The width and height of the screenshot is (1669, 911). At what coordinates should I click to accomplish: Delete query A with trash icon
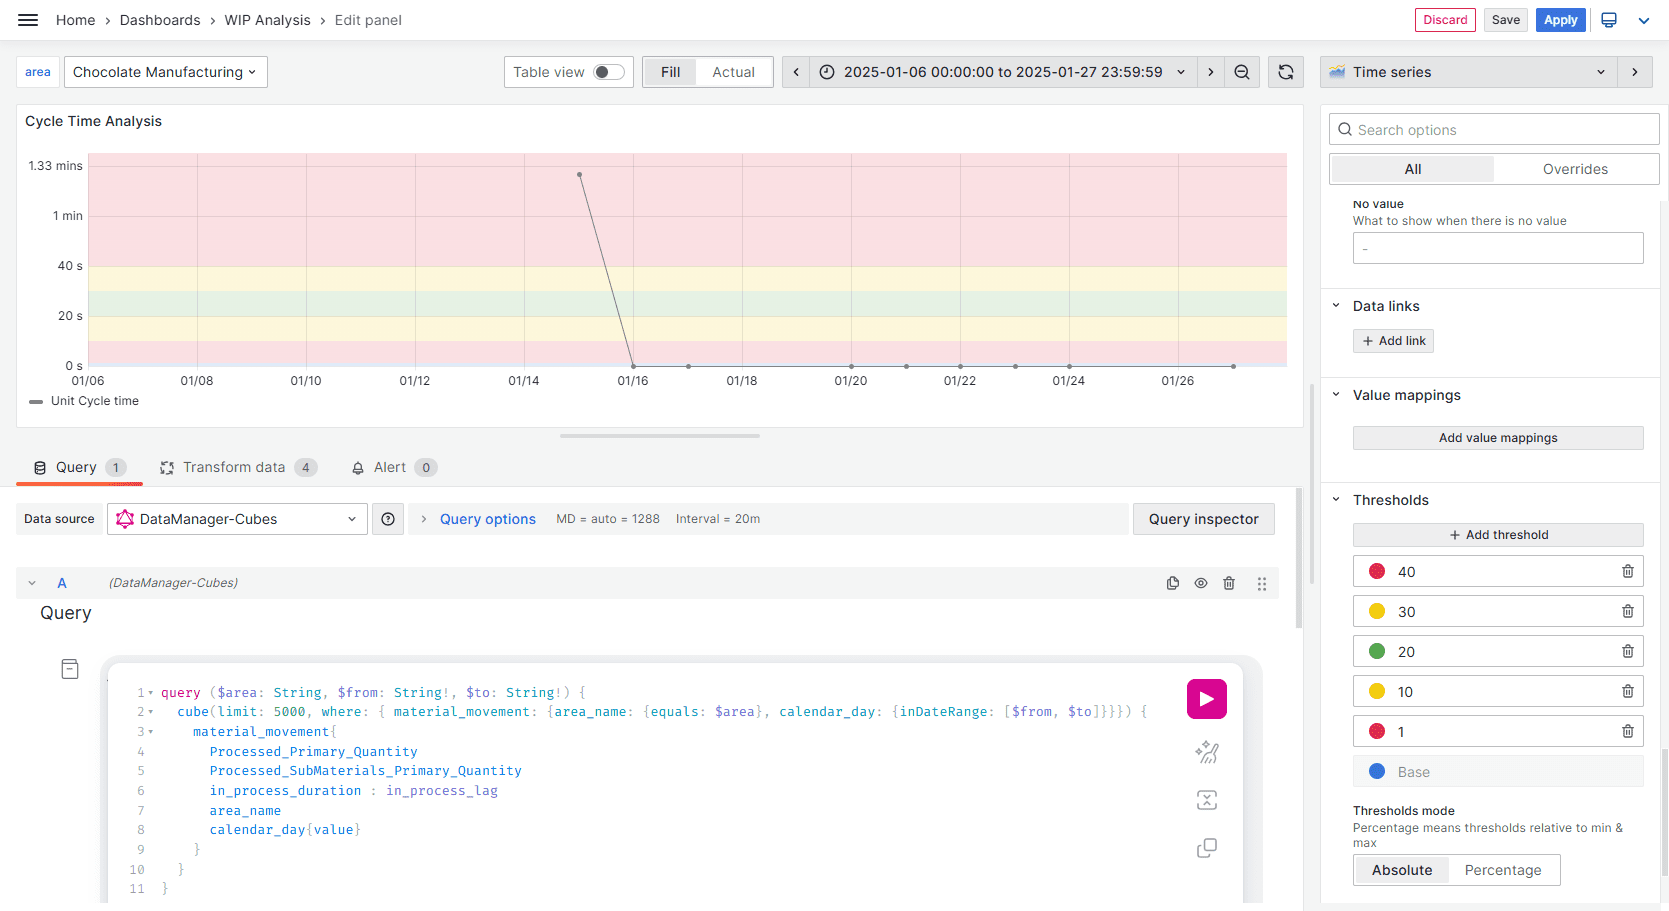[x=1229, y=583]
